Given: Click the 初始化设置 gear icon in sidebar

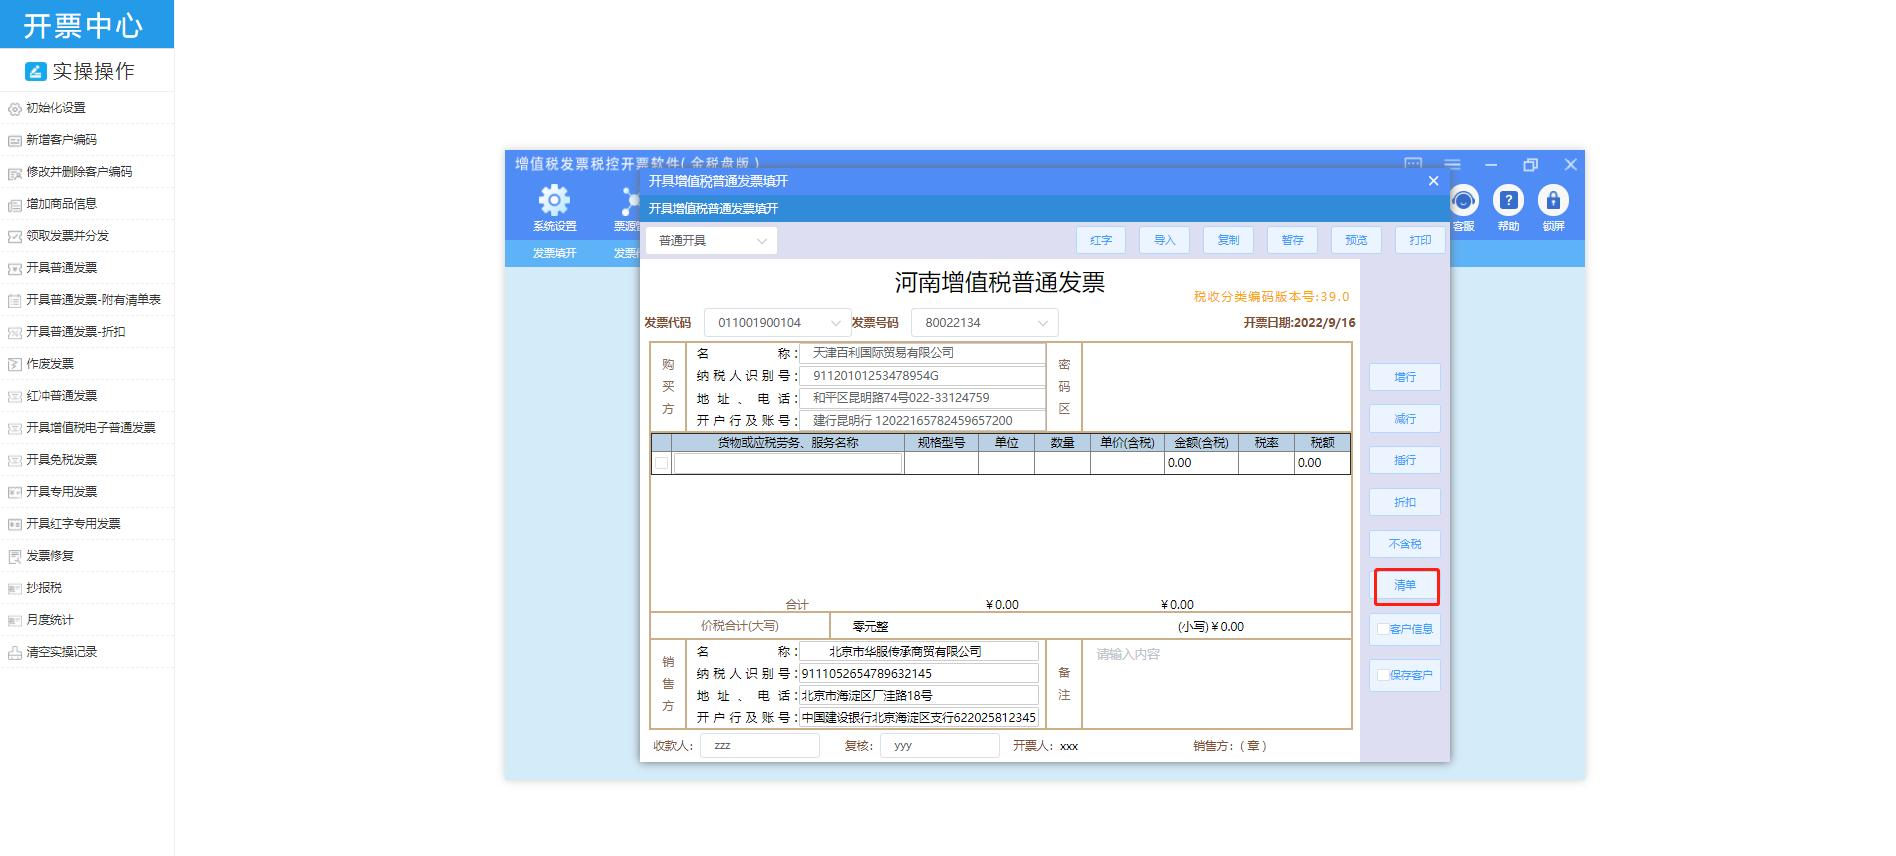Looking at the screenshot, I should (14, 108).
